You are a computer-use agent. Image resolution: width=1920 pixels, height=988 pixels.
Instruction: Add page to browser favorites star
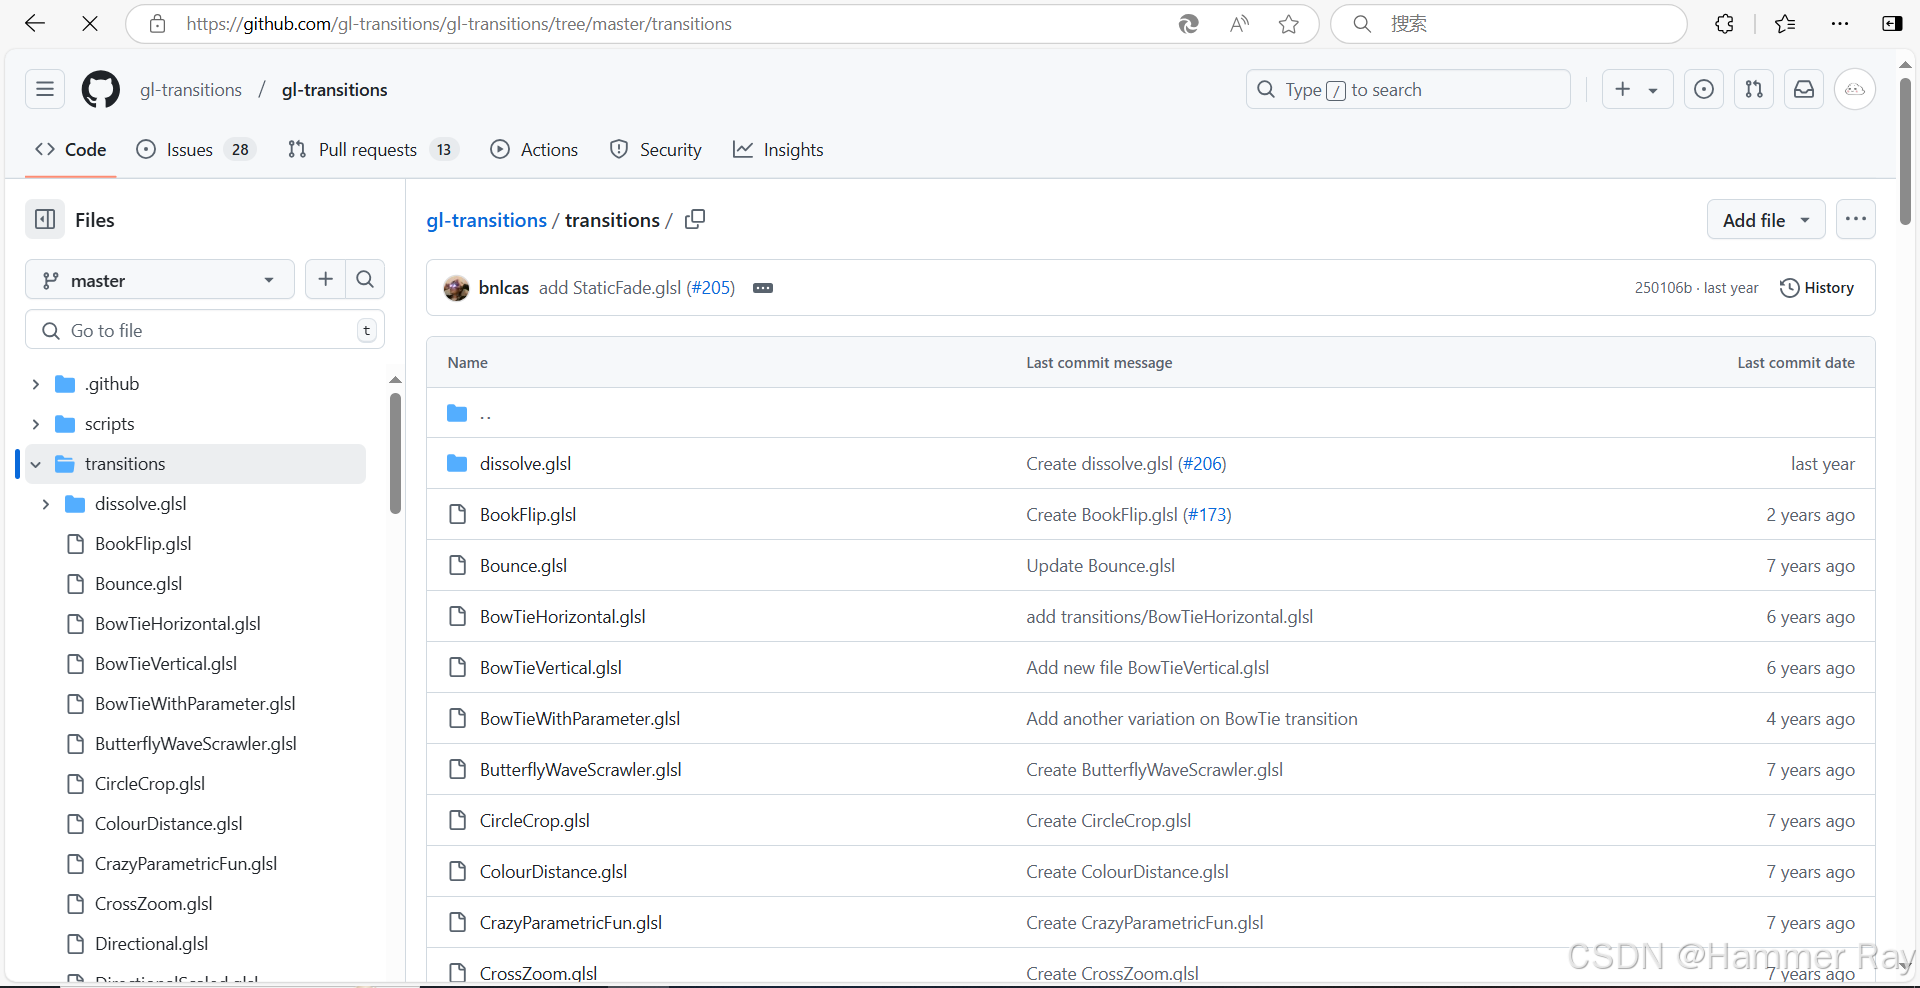[1288, 23]
